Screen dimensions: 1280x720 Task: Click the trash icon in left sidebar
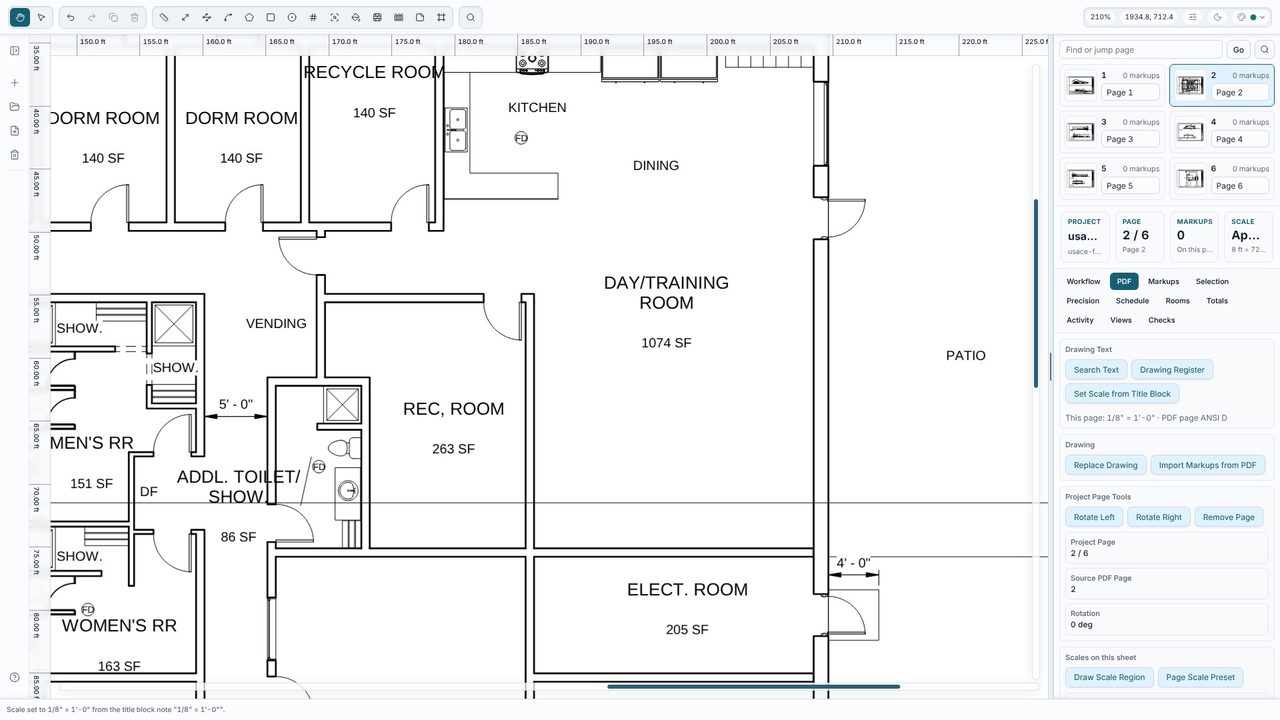[x=15, y=155]
